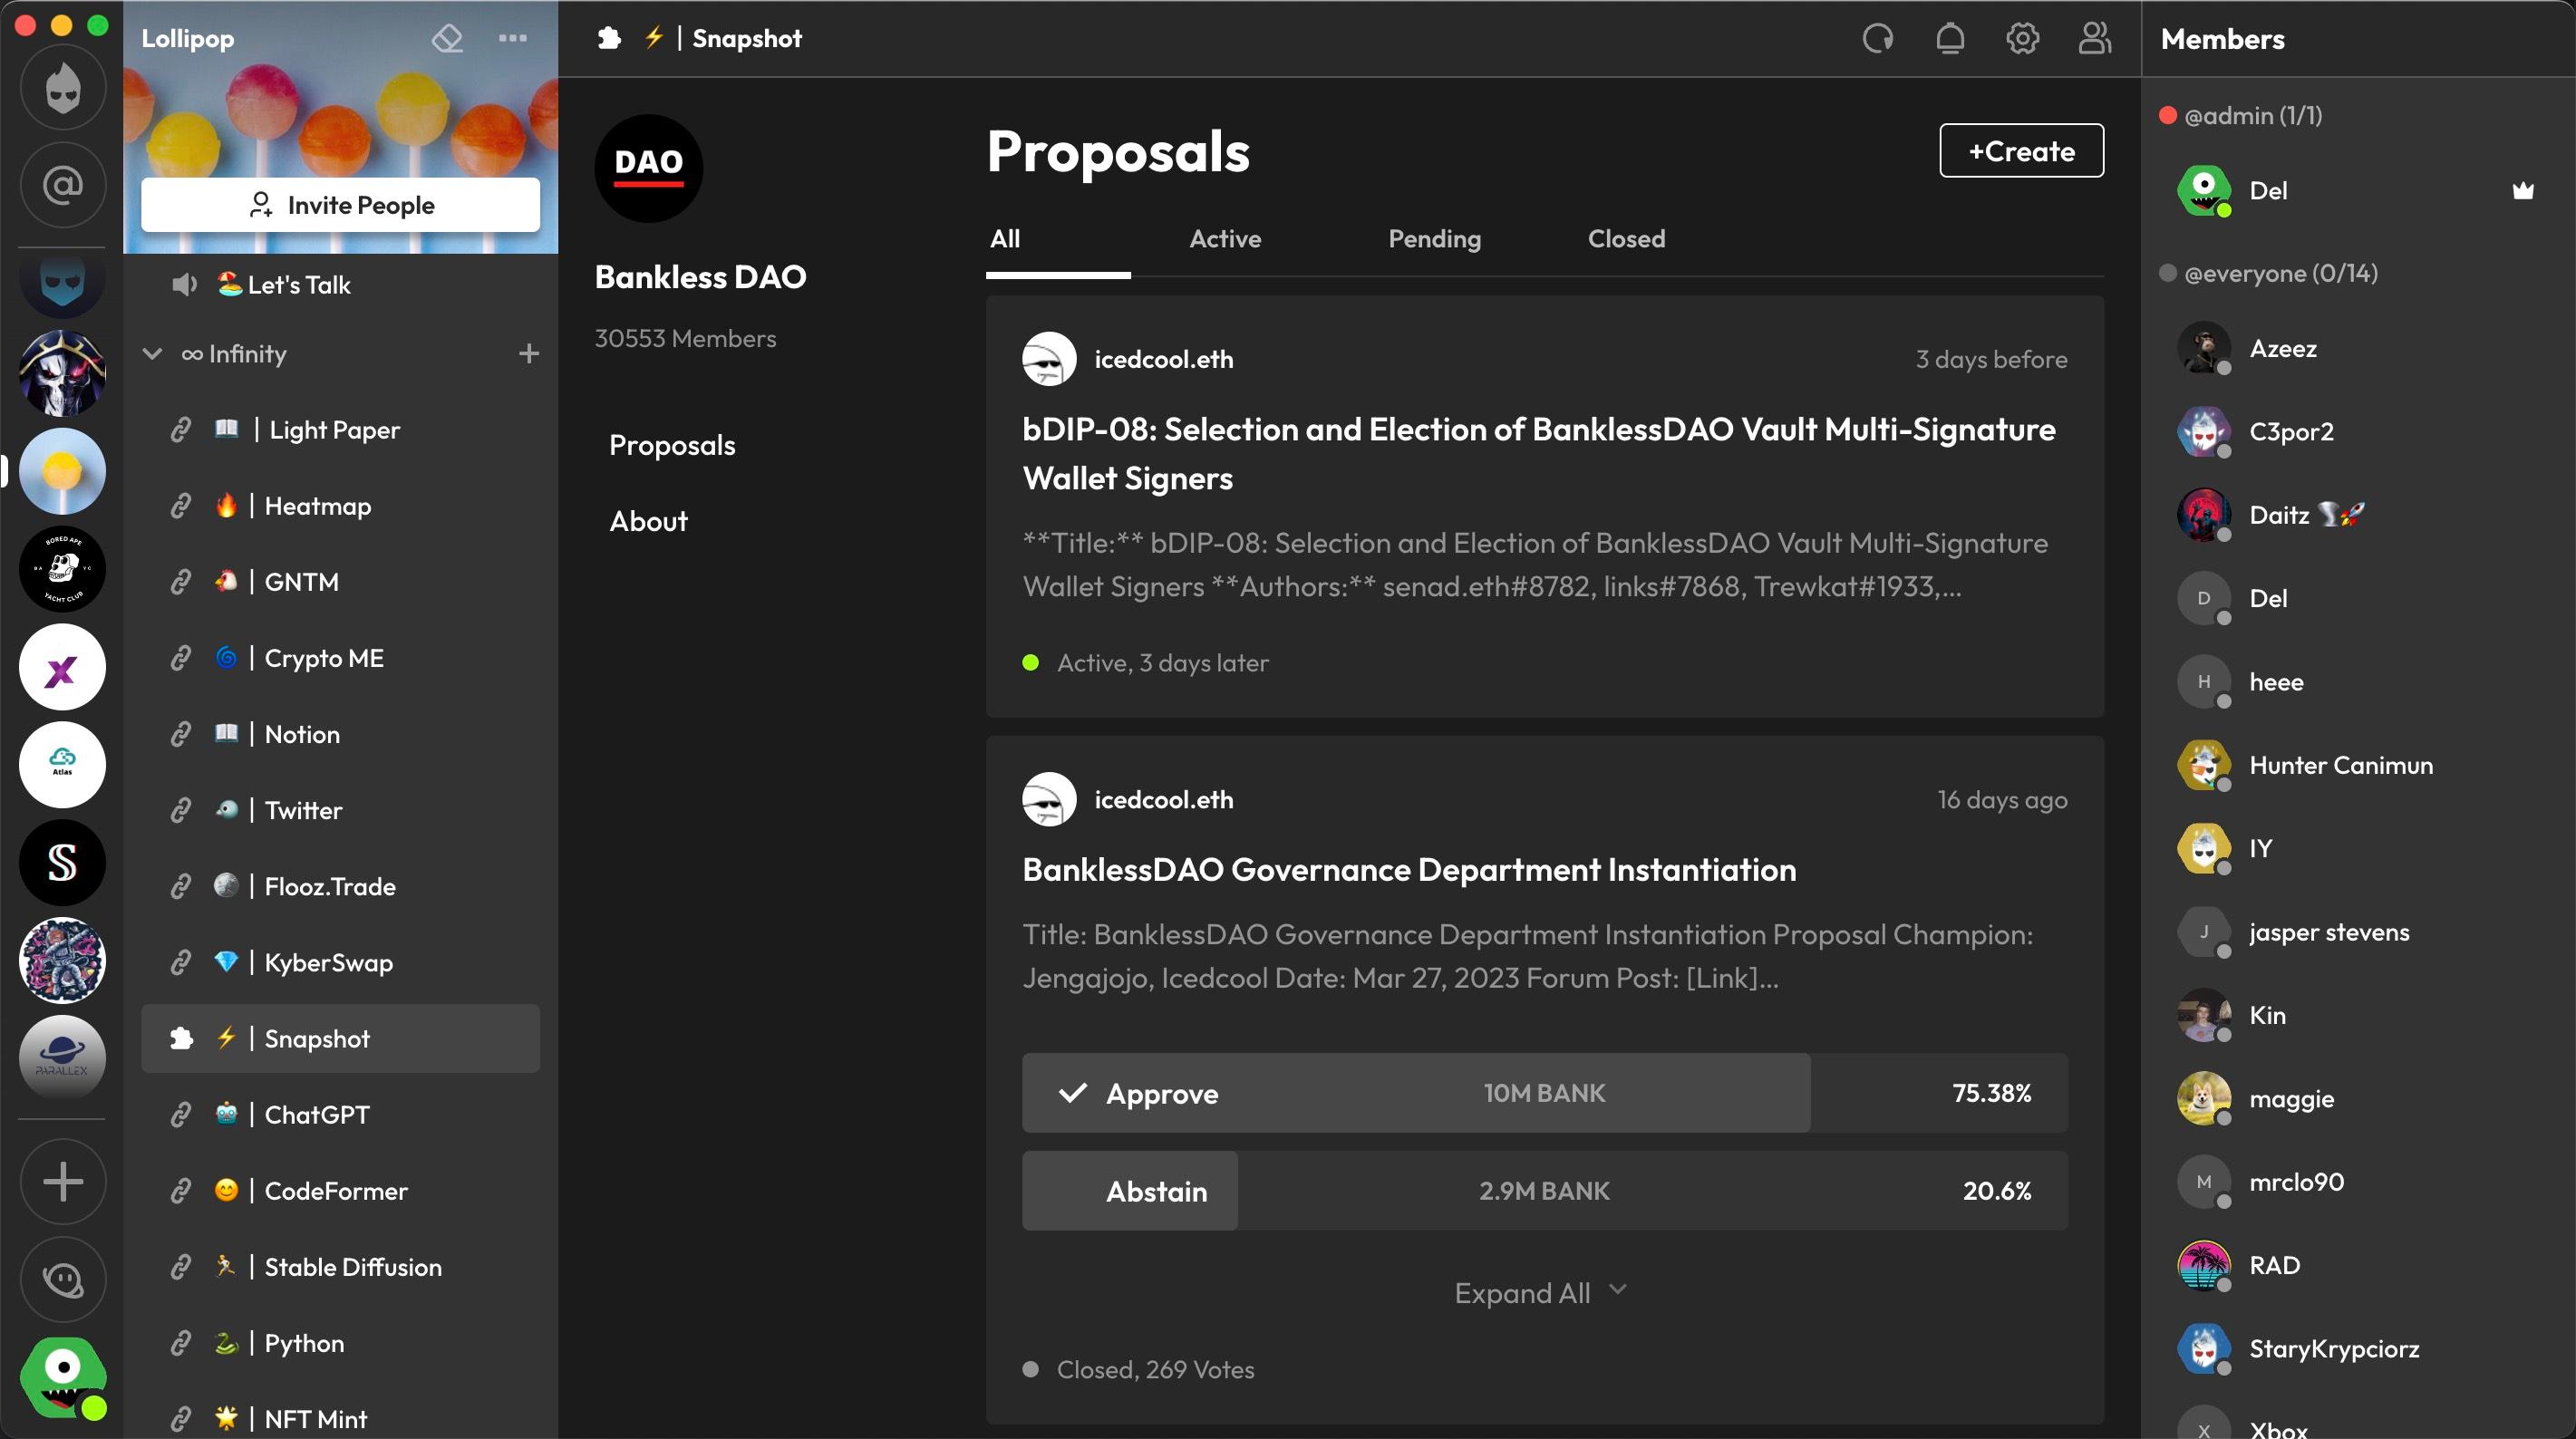2576x1439 pixels.
Task: Click the refresh icon in top bar
Action: (1878, 39)
